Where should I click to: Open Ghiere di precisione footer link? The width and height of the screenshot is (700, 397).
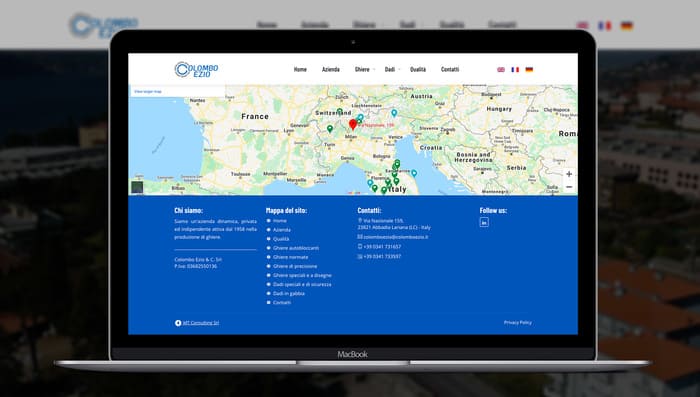(x=295, y=266)
